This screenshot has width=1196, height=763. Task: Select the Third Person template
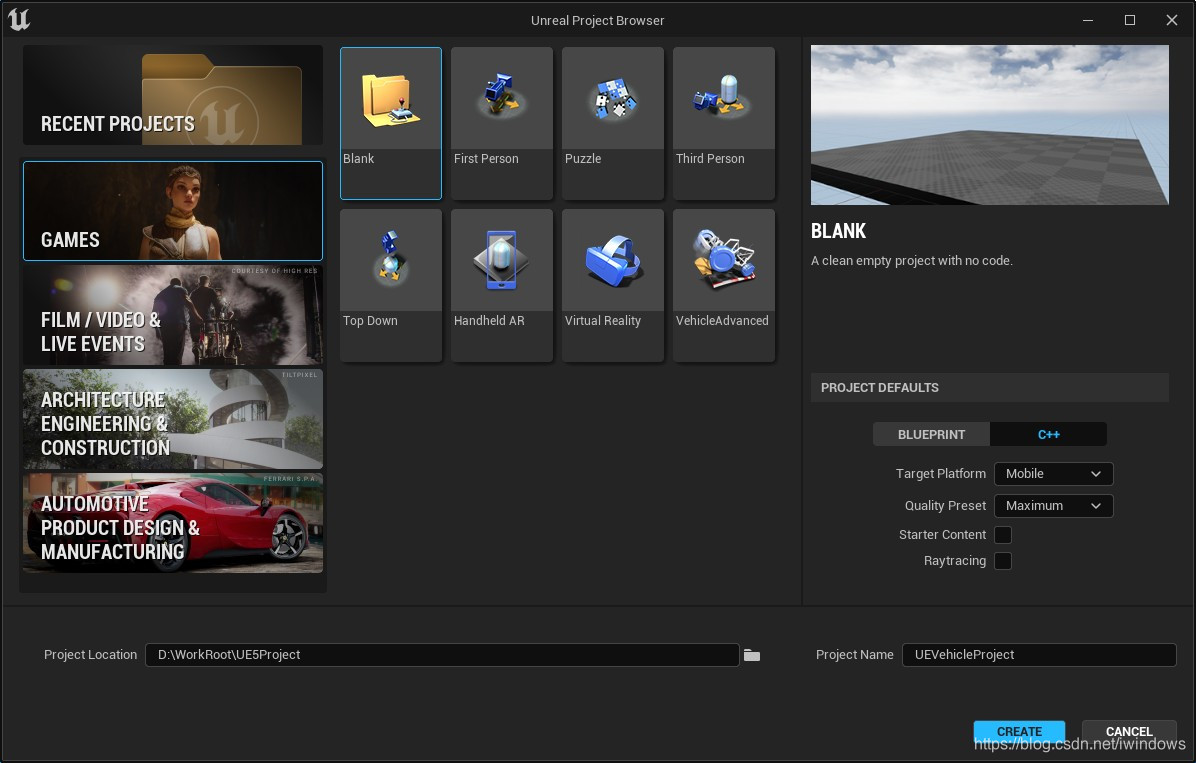click(x=724, y=123)
